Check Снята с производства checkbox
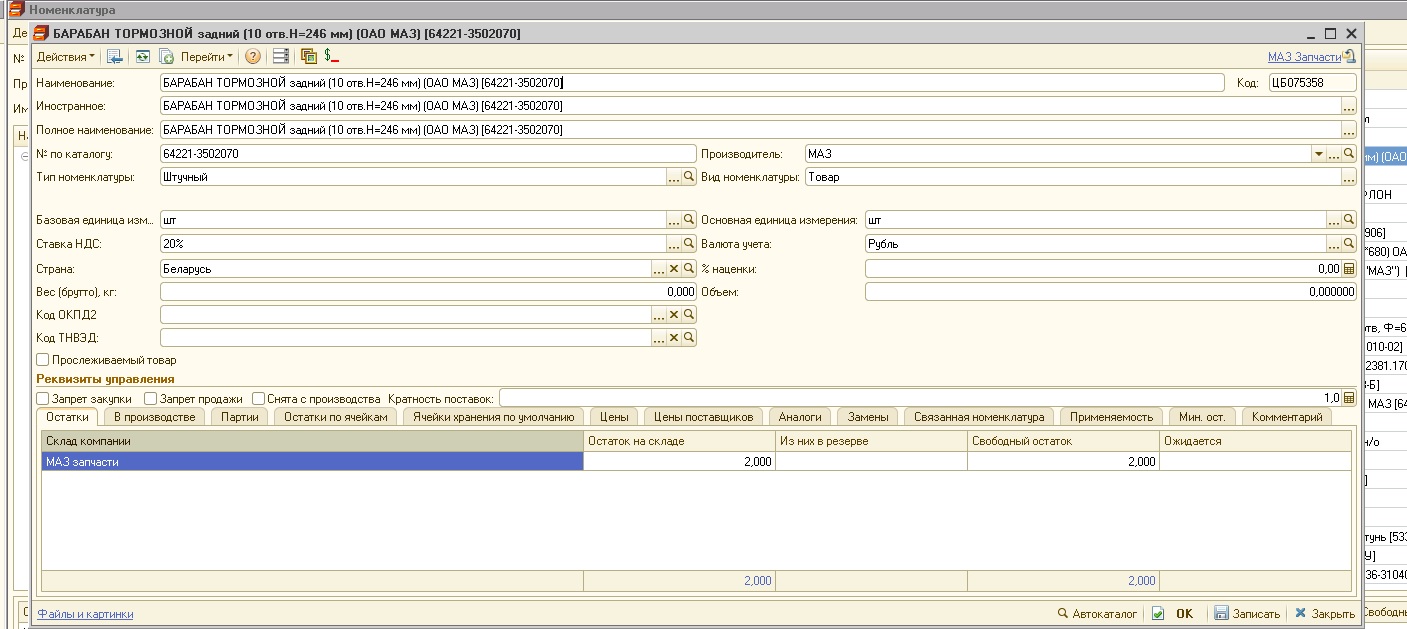The image size is (1407, 629). coord(258,398)
